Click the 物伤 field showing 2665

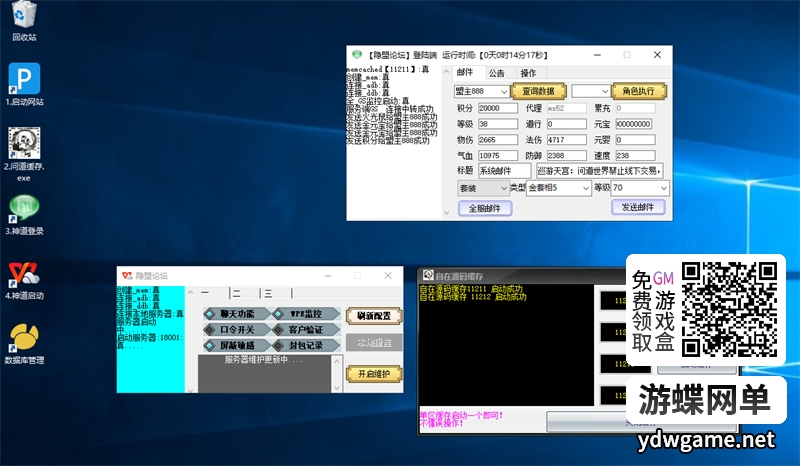[498, 140]
